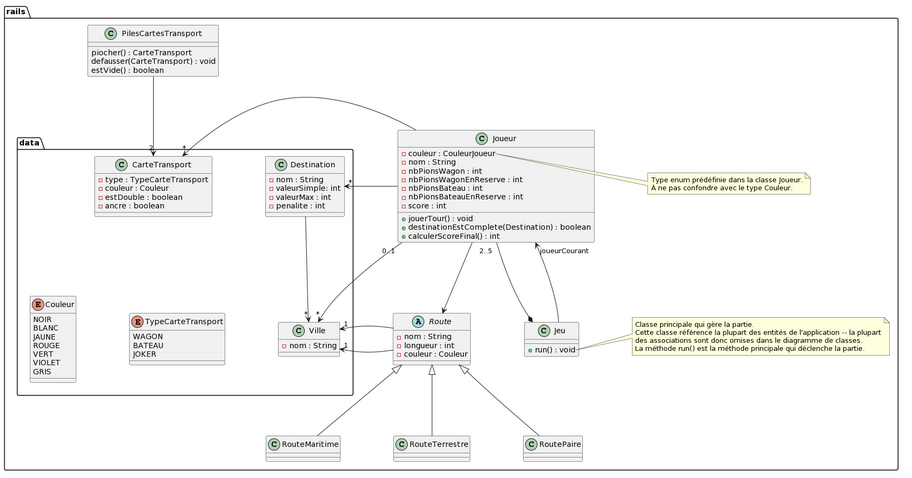
Task: Select the class icon beside RouteTerrestre
Action: (403, 443)
